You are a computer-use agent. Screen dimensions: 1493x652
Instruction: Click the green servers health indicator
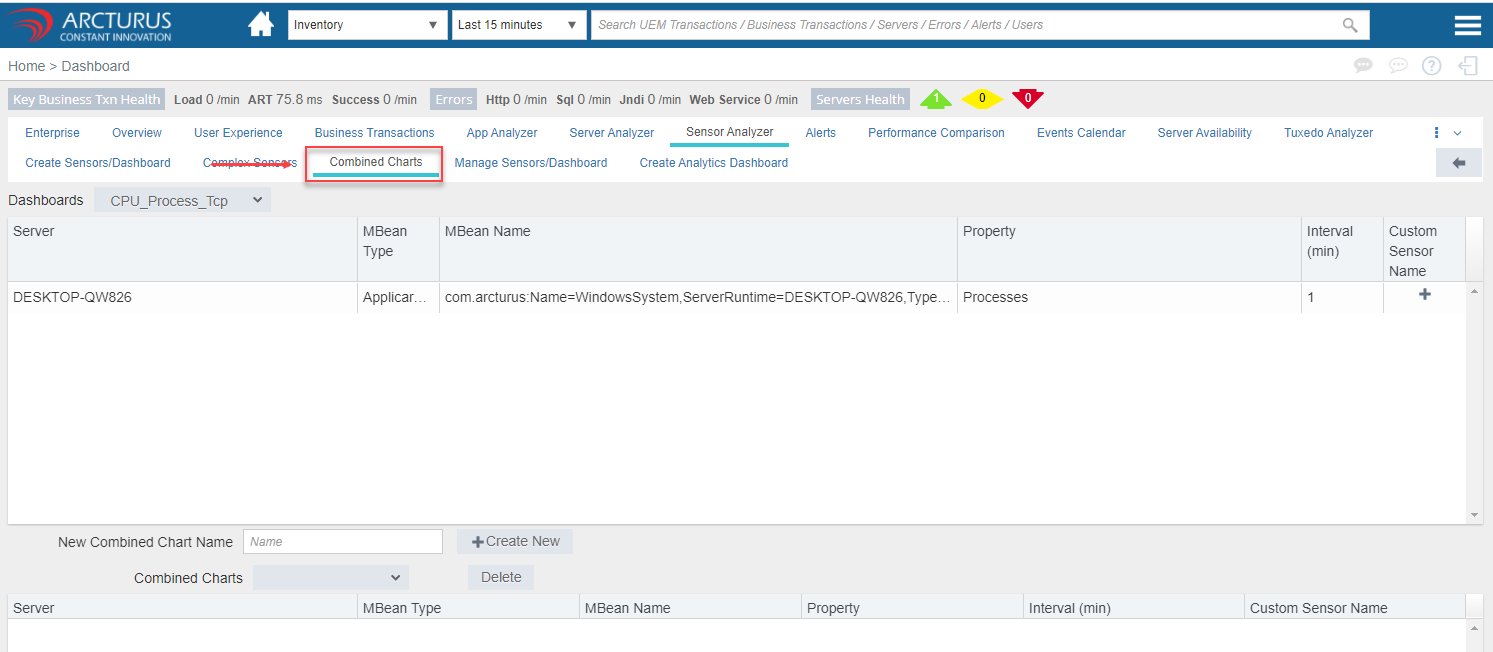pos(935,99)
